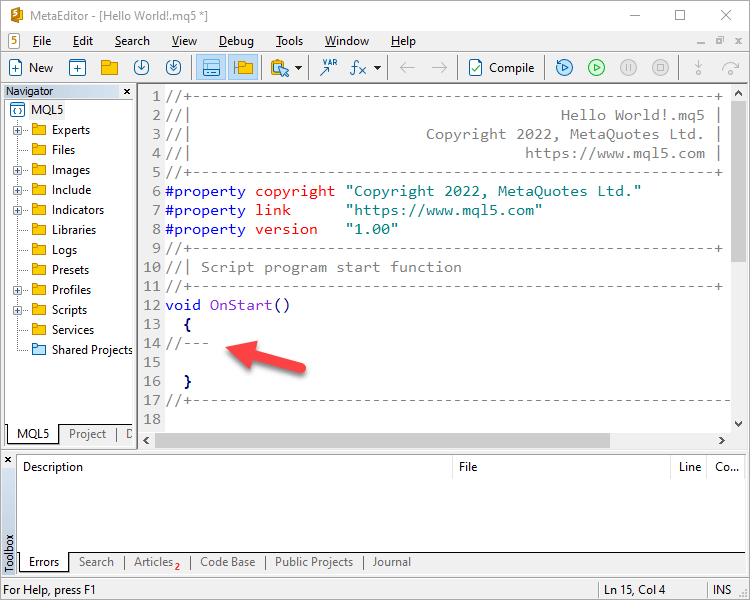This screenshot has height=600, width=750.
Task: Toggle the Navigator panel toolbar button
Action: 211,68
